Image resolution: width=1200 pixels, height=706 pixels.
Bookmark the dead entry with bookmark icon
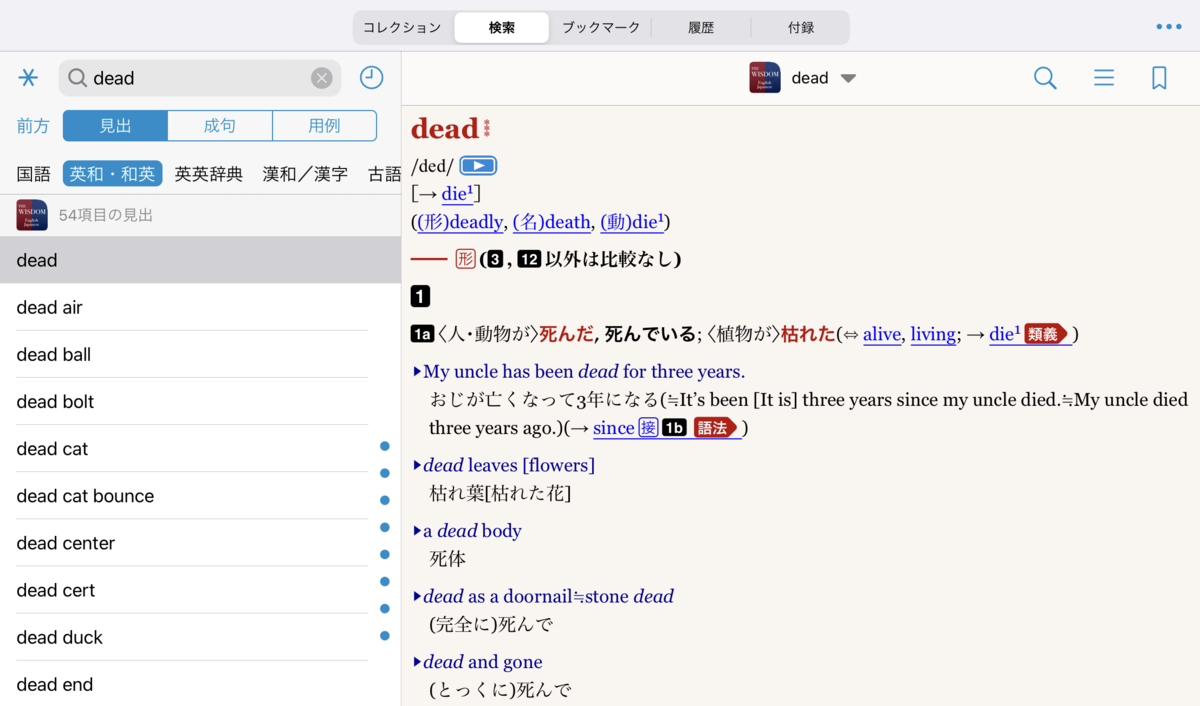(1159, 77)
